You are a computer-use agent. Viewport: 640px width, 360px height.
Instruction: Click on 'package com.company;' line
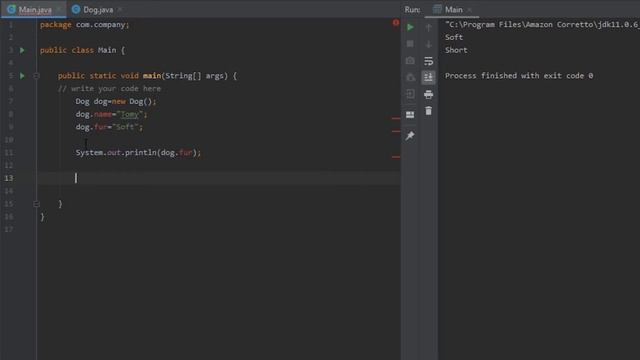tap(84, 24)
